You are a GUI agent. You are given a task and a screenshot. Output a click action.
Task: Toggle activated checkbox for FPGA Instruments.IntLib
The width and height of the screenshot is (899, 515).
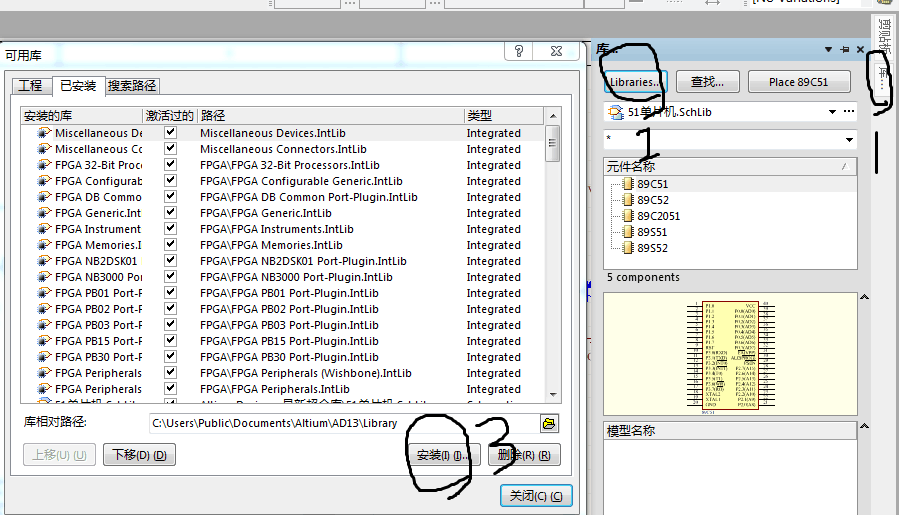(170, 229)
